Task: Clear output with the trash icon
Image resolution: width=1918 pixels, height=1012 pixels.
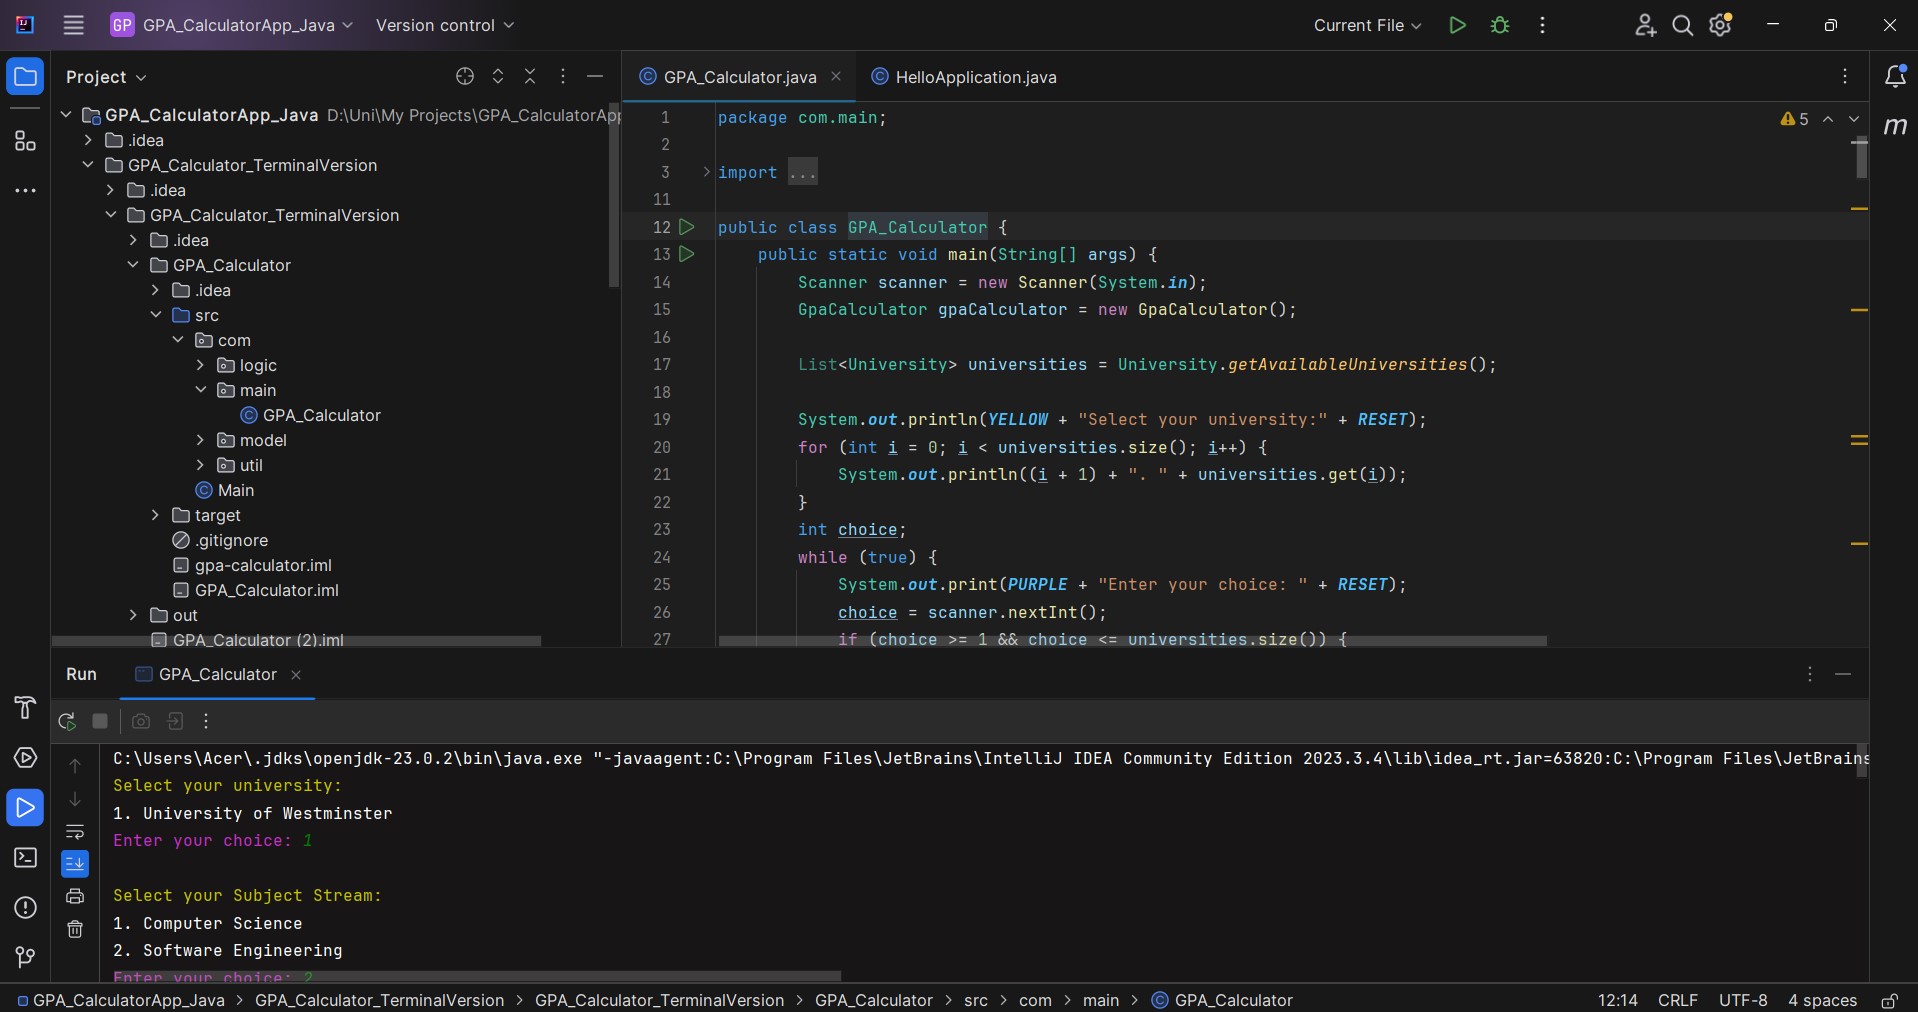Action: point(75,930)
